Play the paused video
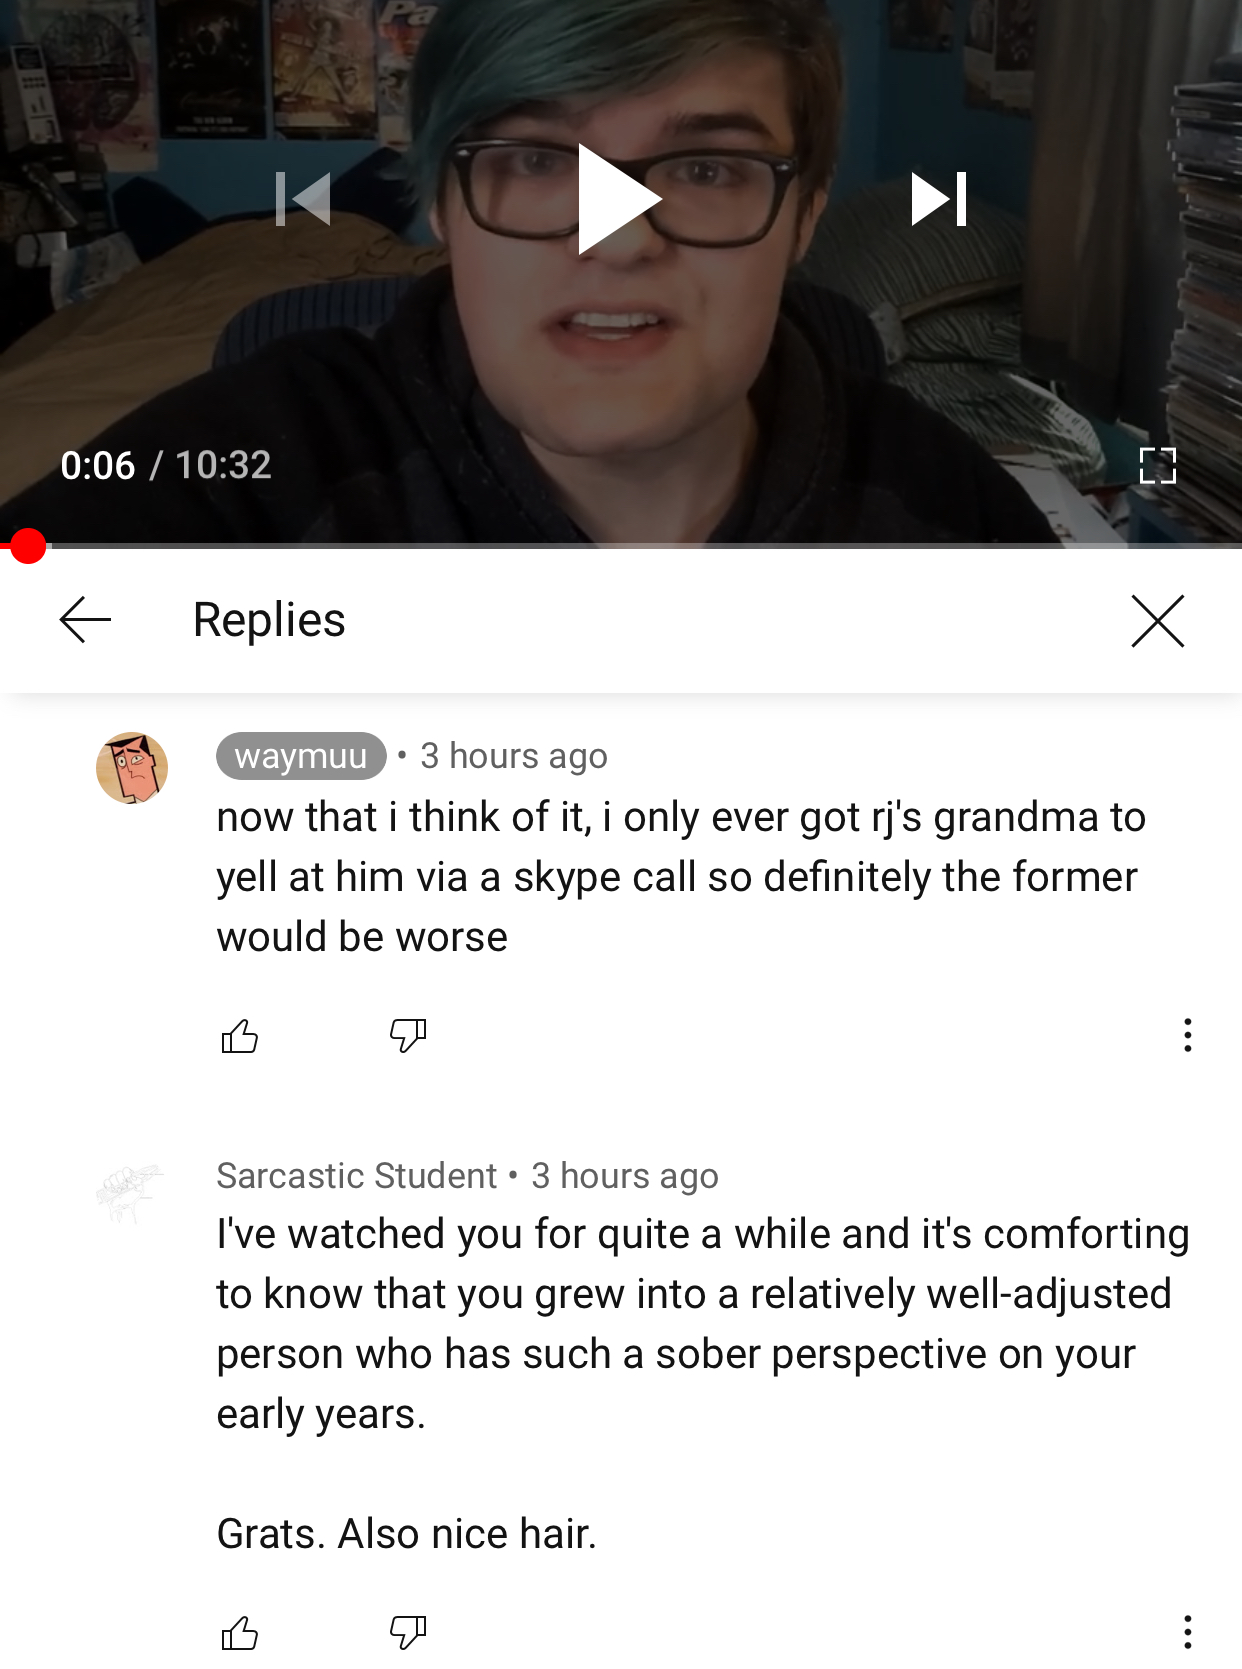 (x=619, y=199)
